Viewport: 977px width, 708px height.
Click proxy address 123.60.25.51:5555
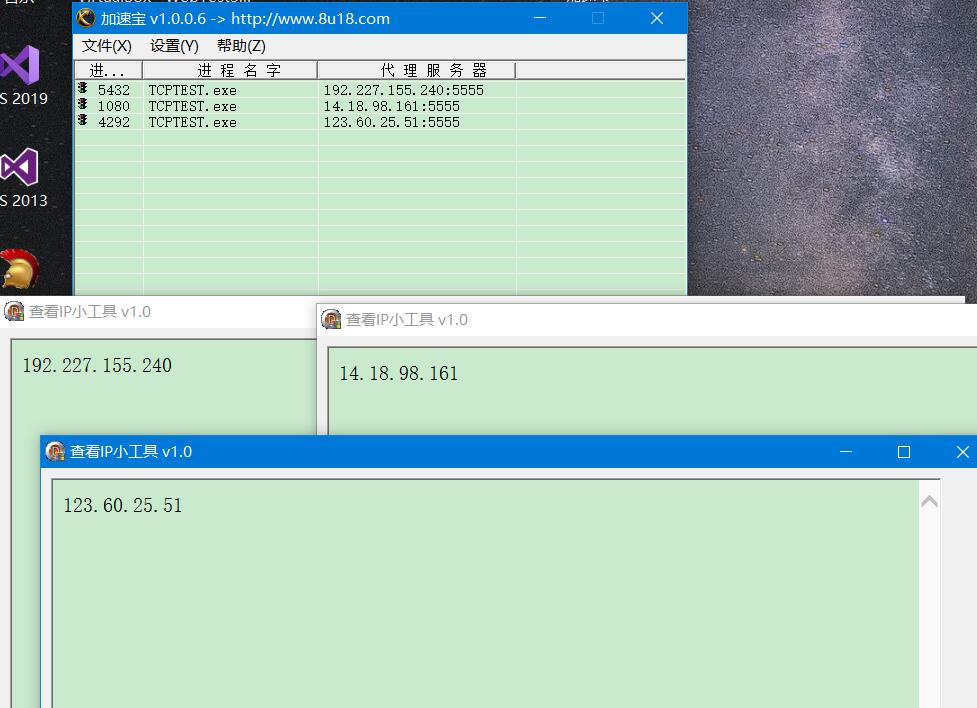coord(391,123)
